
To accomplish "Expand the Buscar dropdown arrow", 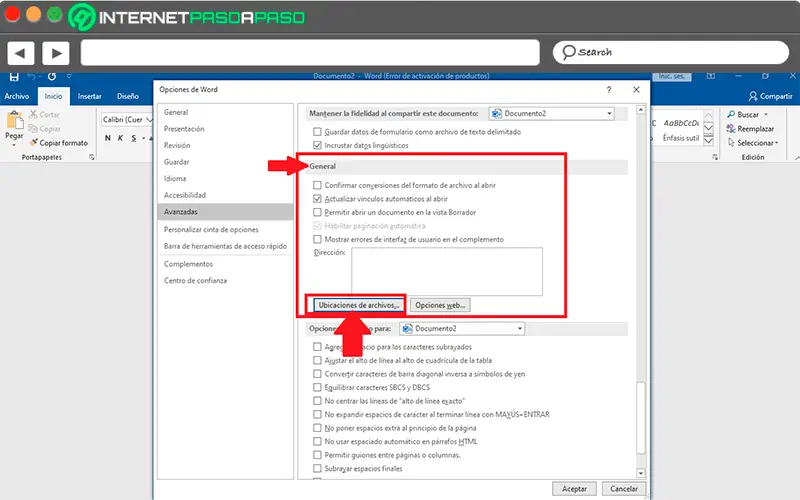I will click(x=766, y=114).
